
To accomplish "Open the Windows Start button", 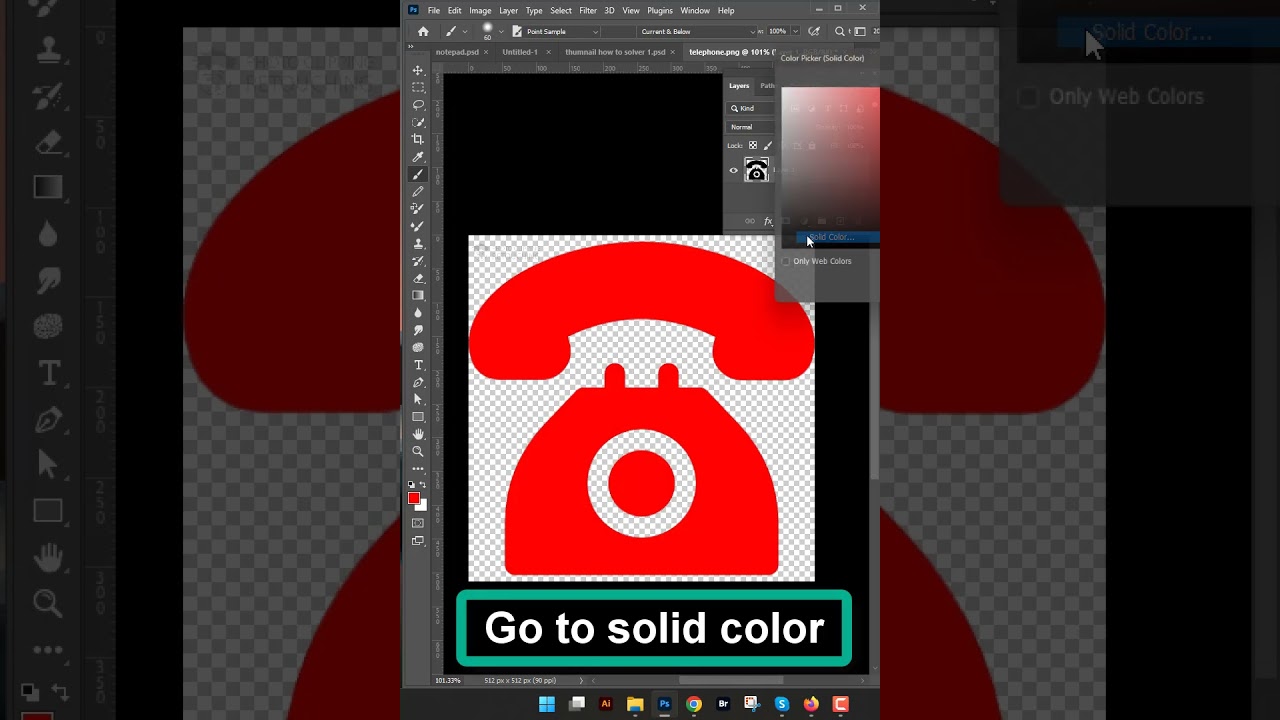I will pos(547,704).
